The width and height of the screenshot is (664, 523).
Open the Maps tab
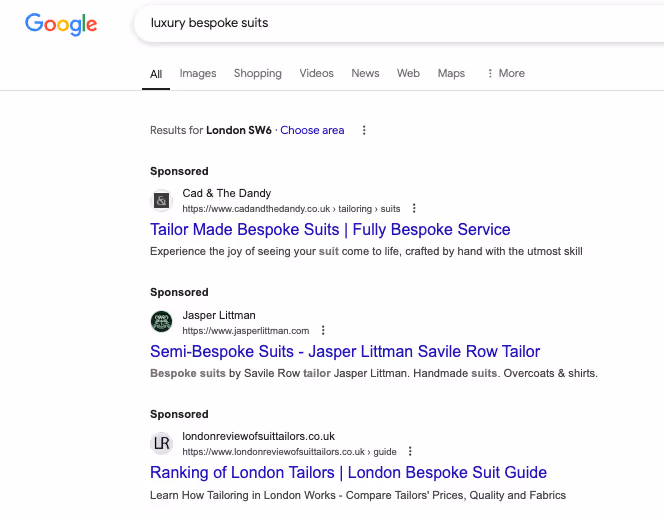pyautogui.click(x=451, y=73)
